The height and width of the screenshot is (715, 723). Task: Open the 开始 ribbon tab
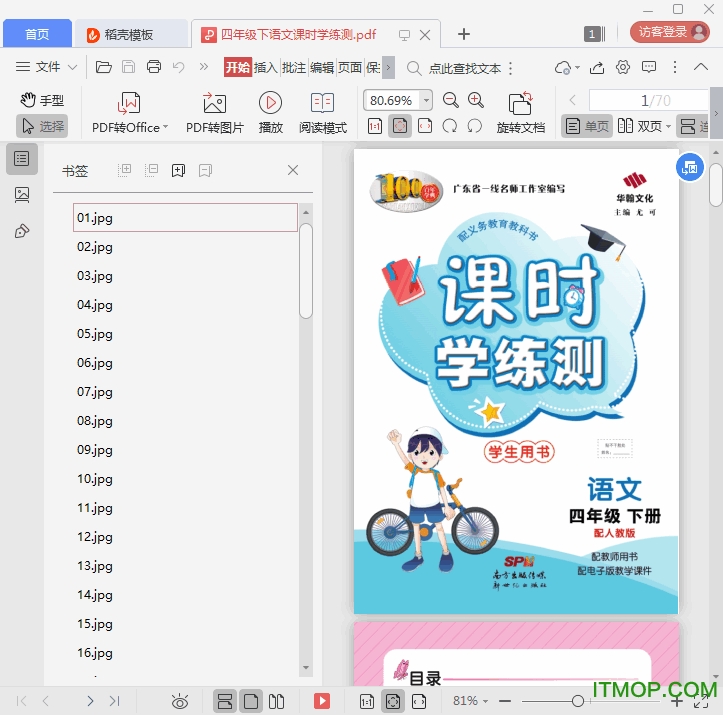[x=237, y=68]
